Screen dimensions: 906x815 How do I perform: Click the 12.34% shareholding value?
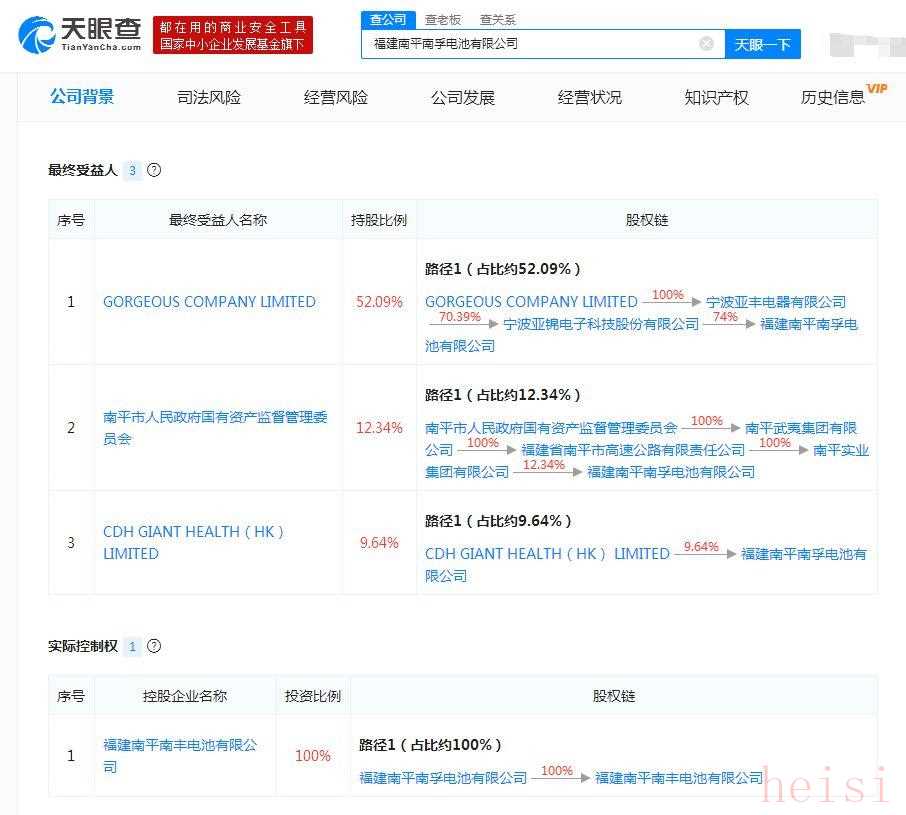pyautogui.click(x=379, y=427)
